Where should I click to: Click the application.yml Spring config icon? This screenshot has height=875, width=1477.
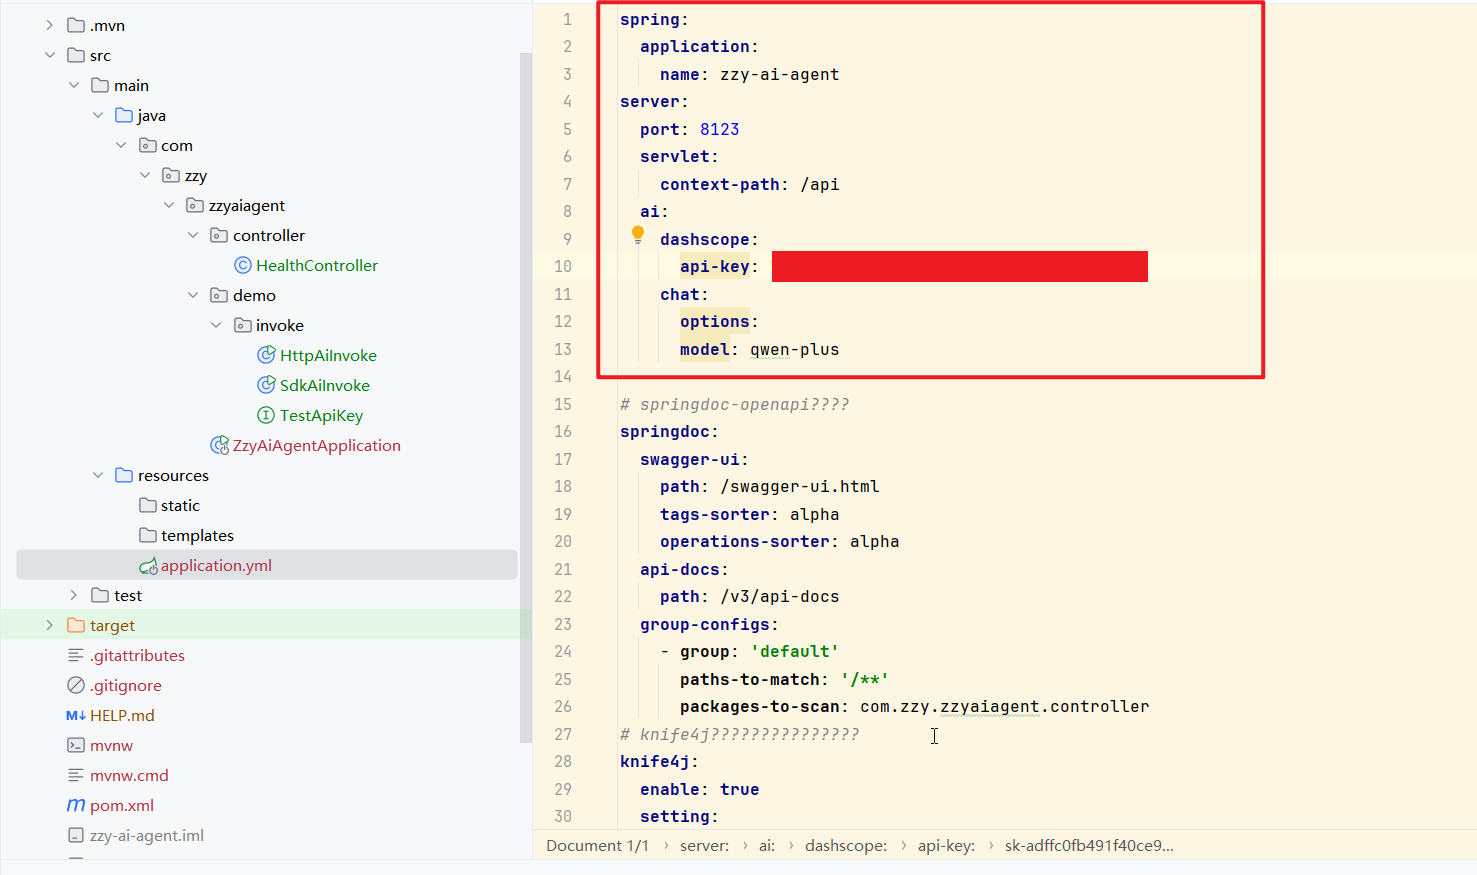pos(148,566)
